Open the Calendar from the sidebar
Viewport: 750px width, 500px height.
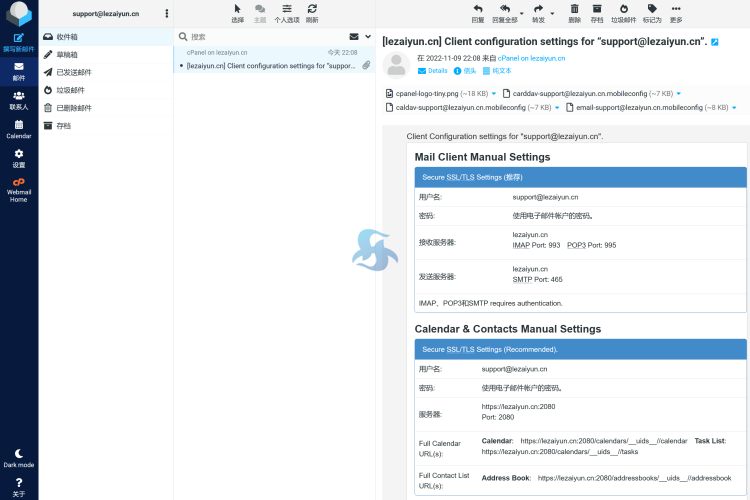point(19,128)
